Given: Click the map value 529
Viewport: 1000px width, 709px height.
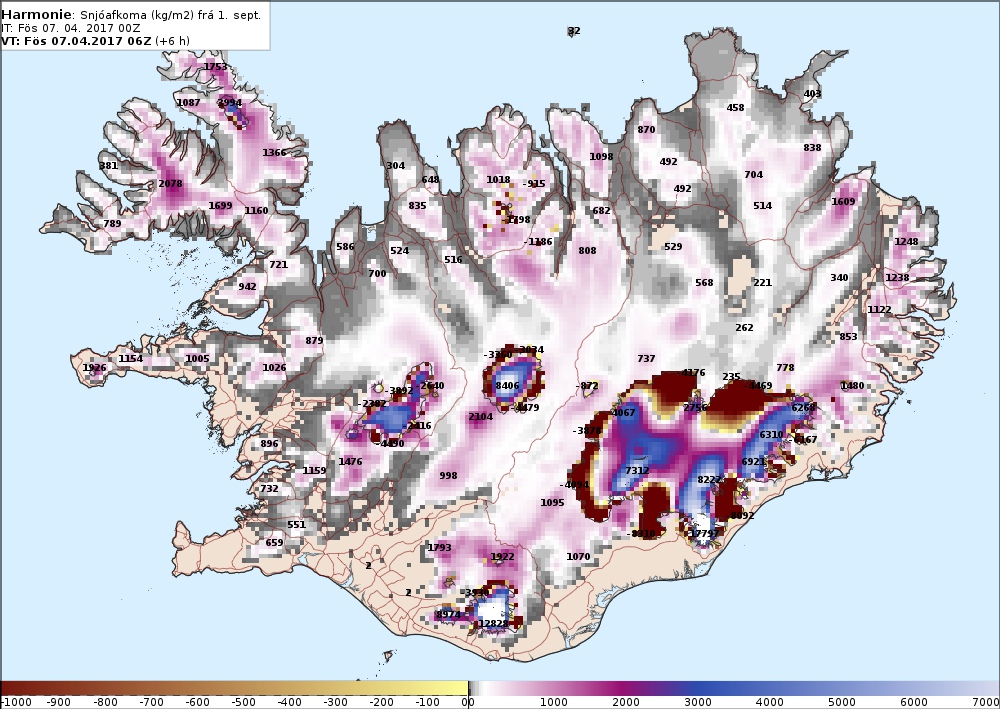Looking at the screenshot, I should coord(673,247).
